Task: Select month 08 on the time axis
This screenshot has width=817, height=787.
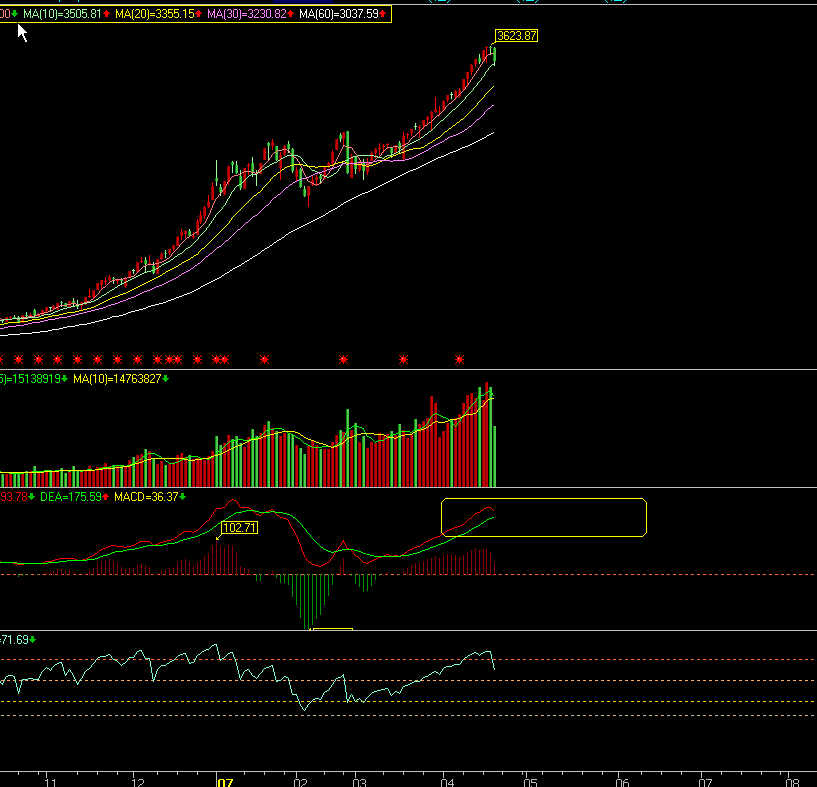Action: (793, 782)
